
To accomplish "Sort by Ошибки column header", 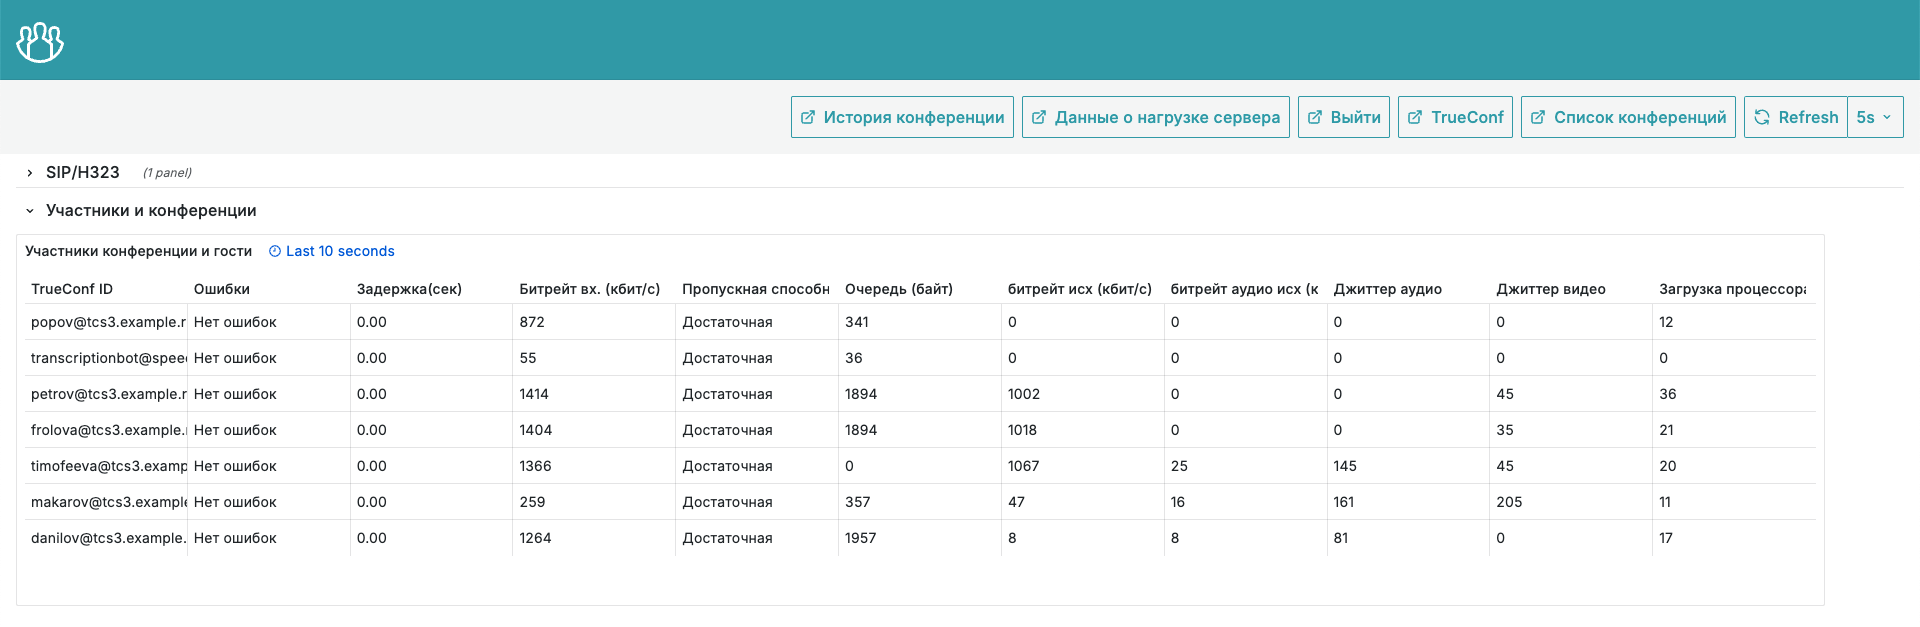I will tap(222, 289).
